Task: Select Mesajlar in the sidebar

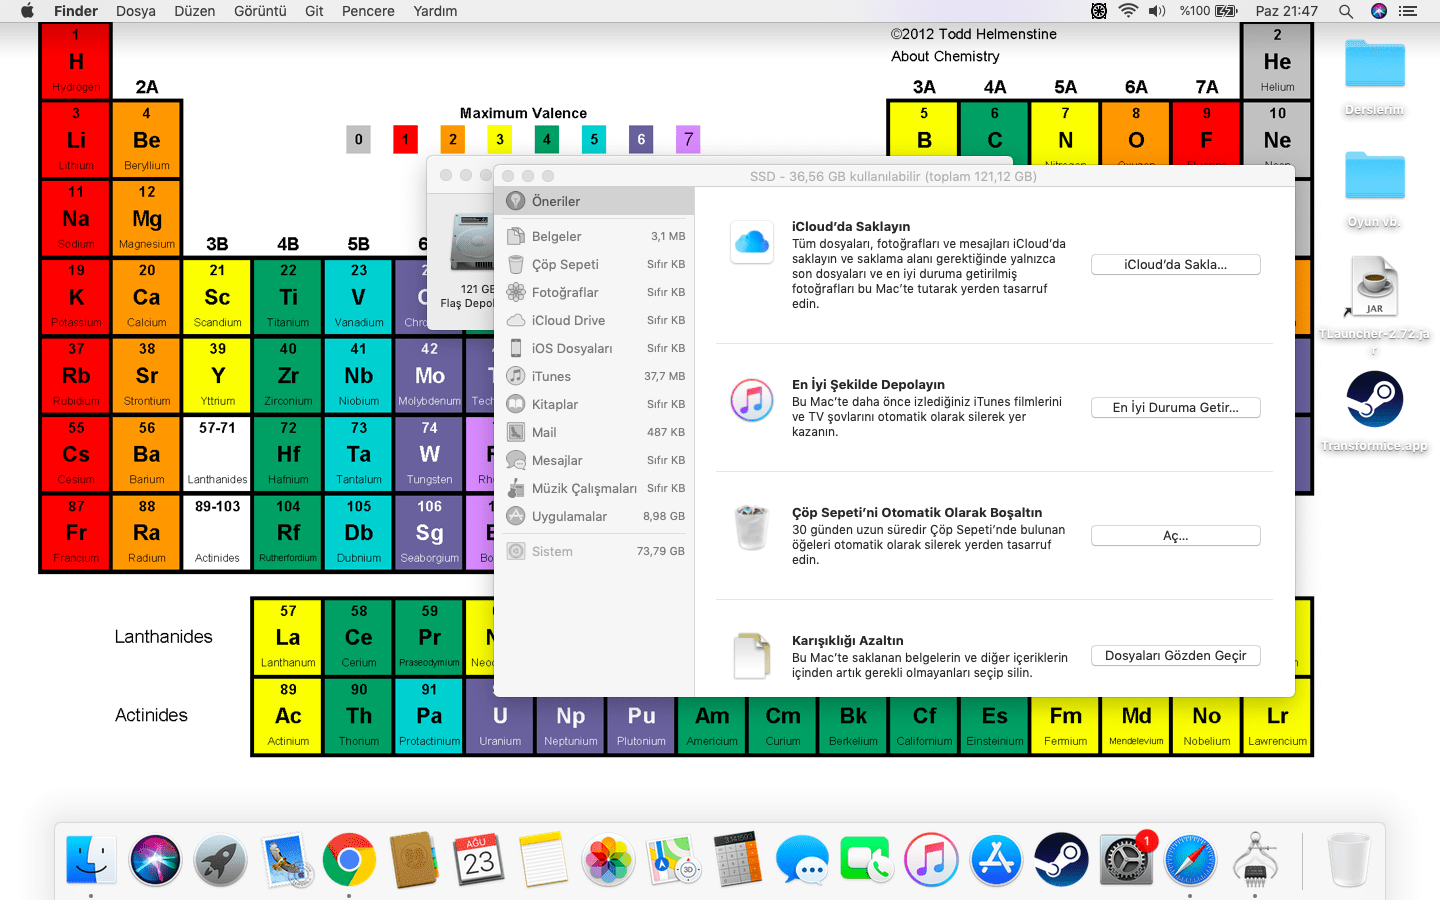Action: [594, 461]
